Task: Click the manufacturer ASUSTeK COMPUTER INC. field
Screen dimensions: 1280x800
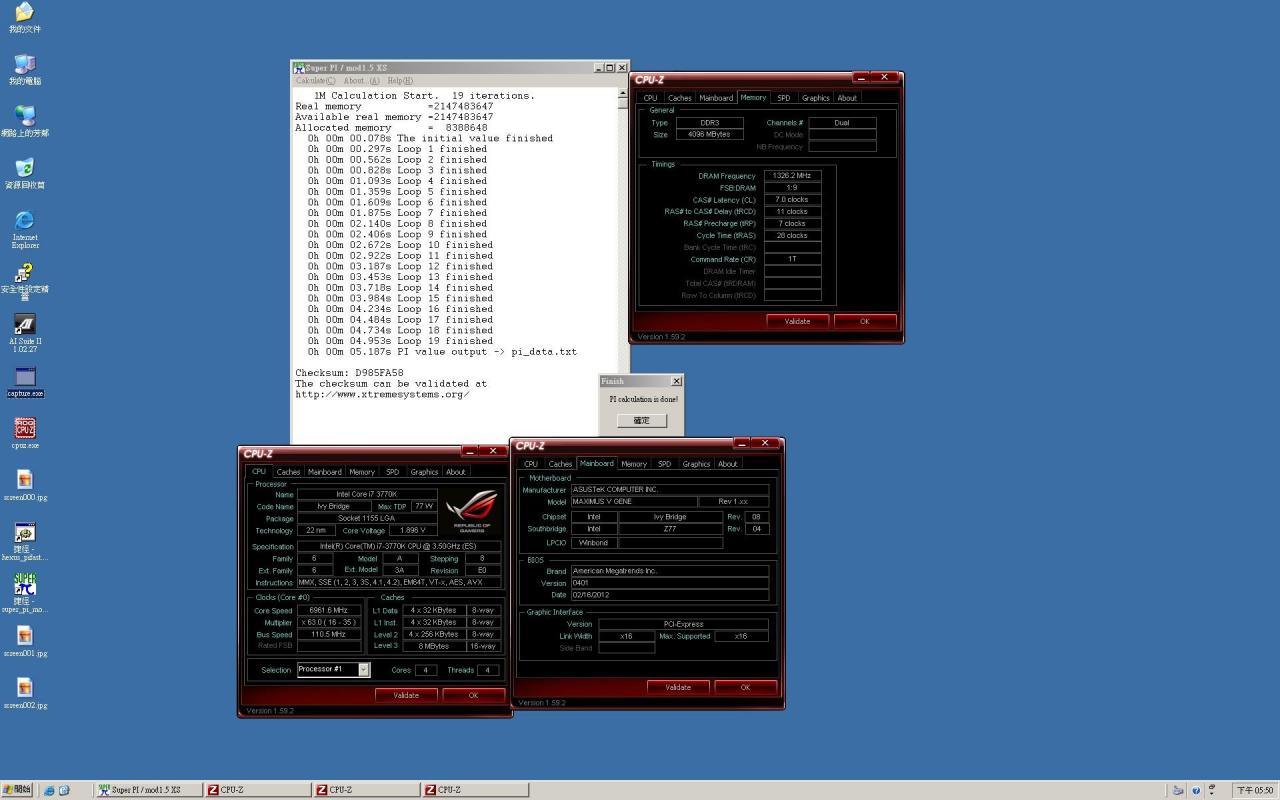Action: tap(669, 490)
